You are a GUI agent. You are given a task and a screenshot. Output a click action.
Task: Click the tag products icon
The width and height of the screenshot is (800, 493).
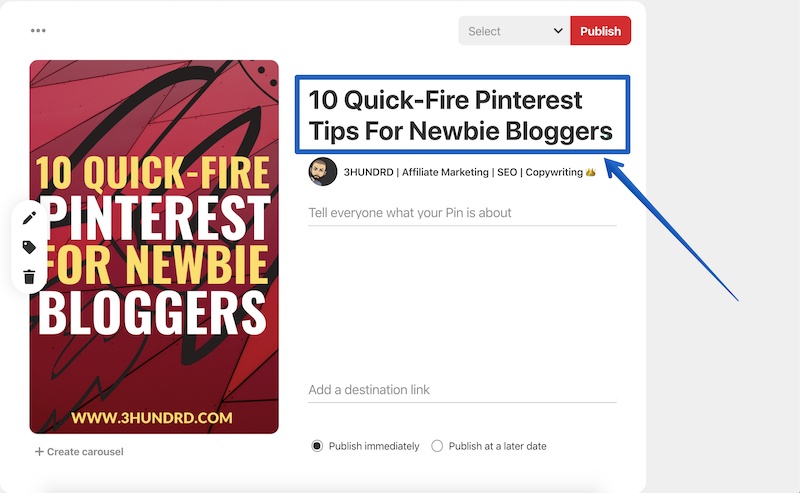(x=30, y=247)
